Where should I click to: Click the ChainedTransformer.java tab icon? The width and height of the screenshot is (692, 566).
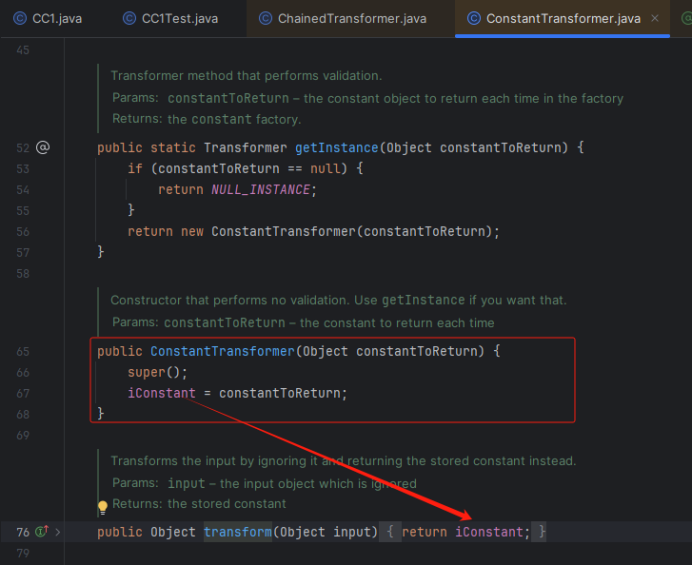(265, 18)
